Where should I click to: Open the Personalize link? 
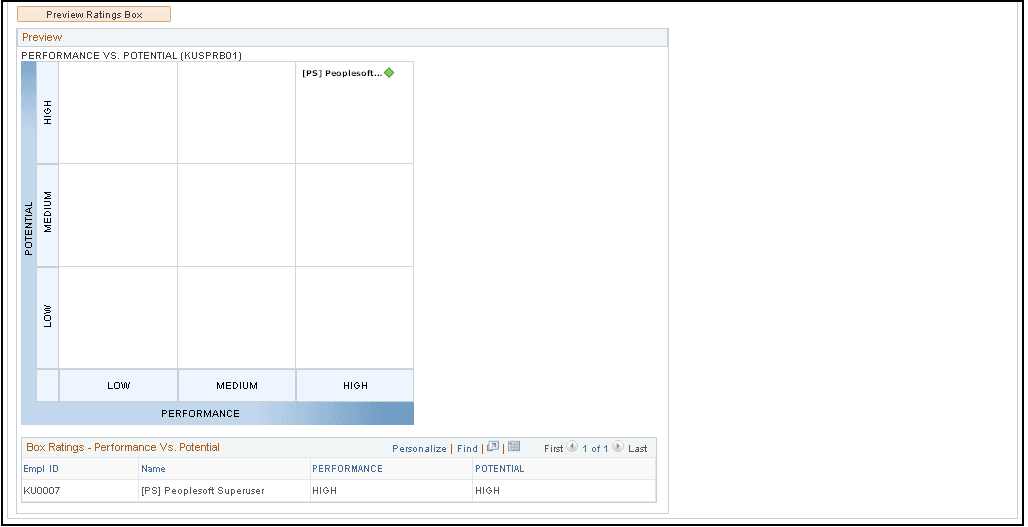[419, 449]
